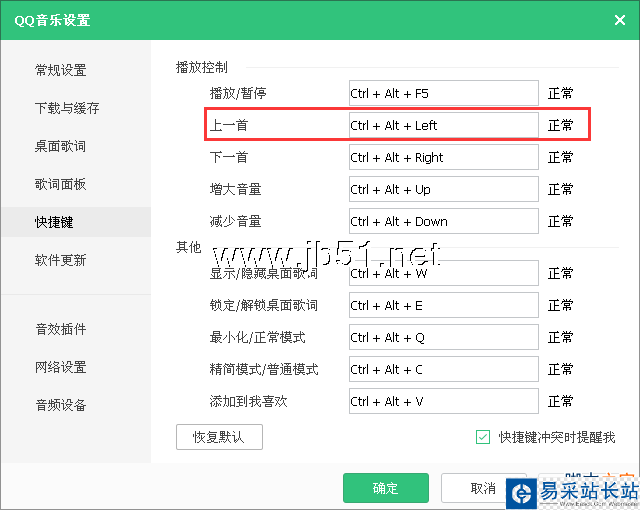Open the 常规设置 section

[x=60, y=70]
